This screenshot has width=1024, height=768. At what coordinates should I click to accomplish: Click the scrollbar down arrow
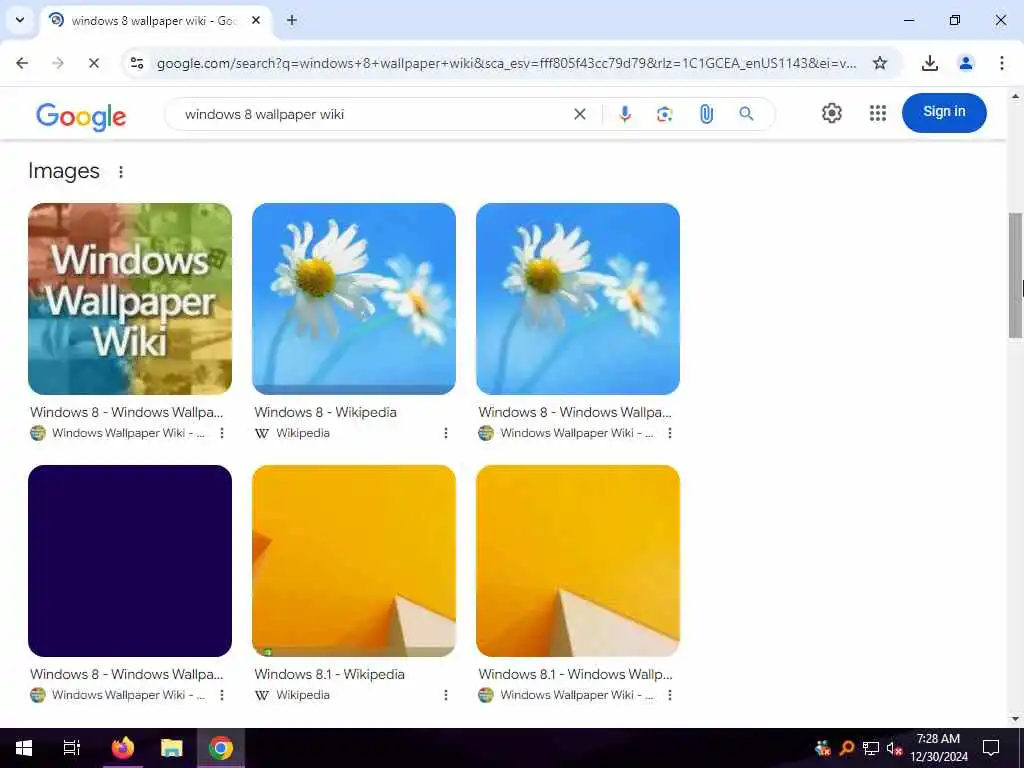(x=1016, y=720)
